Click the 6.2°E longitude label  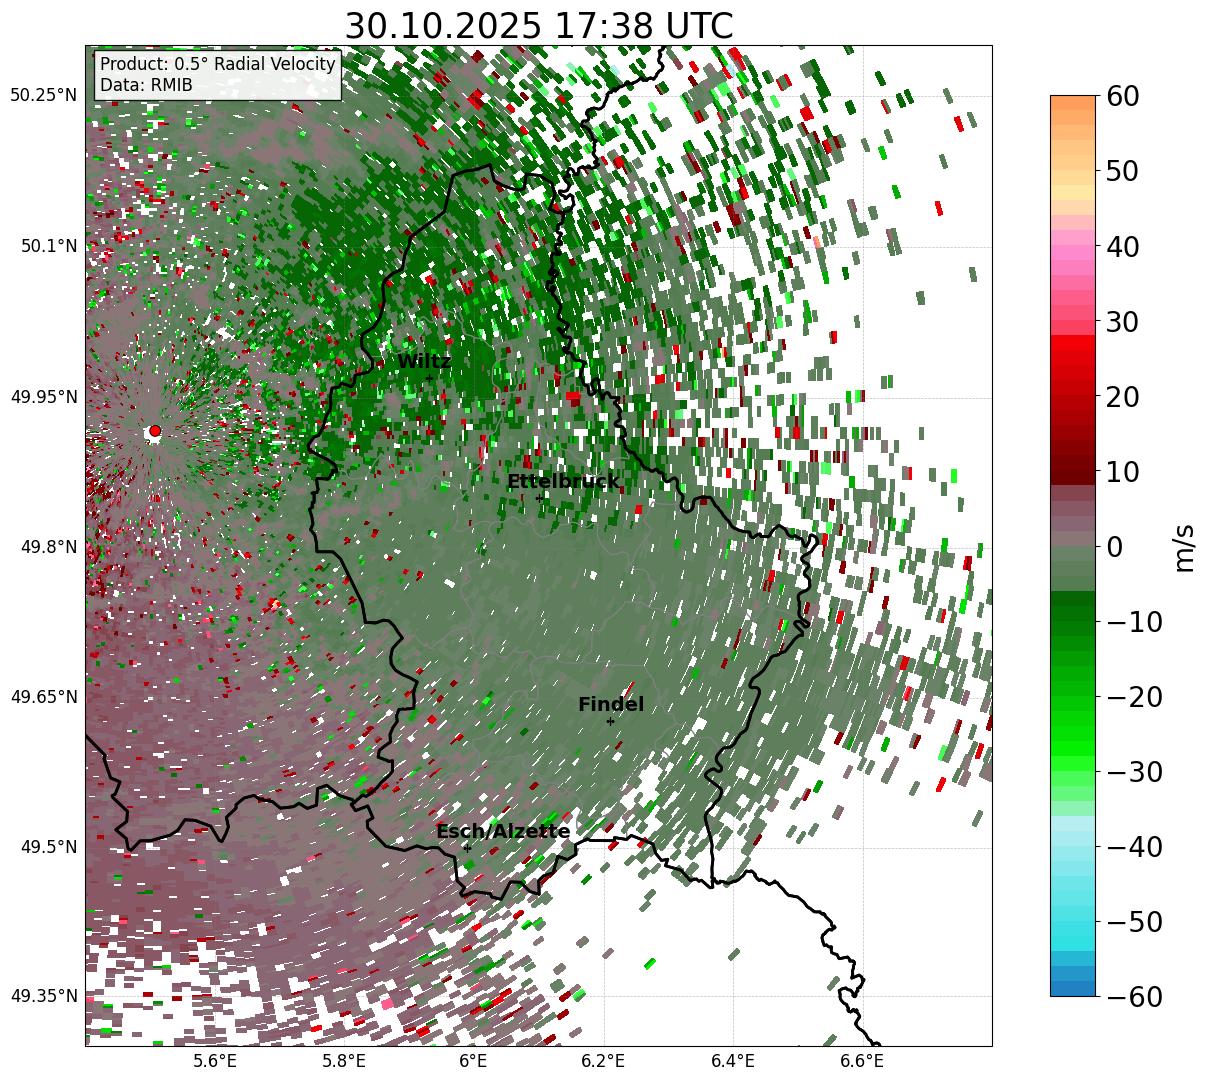(604, 1061)
